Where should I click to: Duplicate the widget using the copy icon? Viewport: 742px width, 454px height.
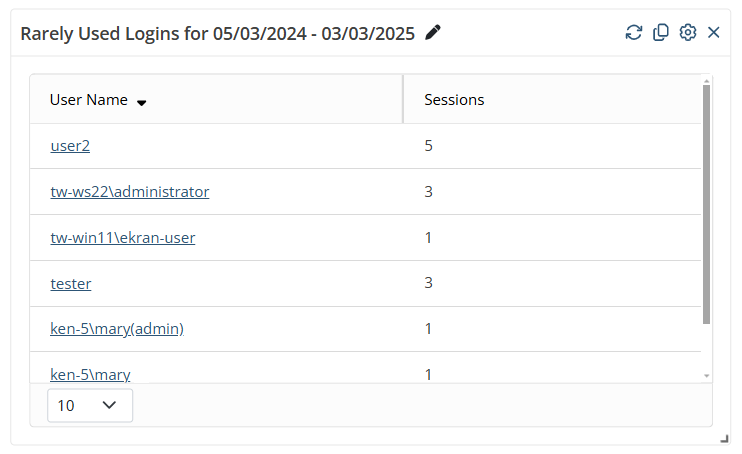point(660,32)
